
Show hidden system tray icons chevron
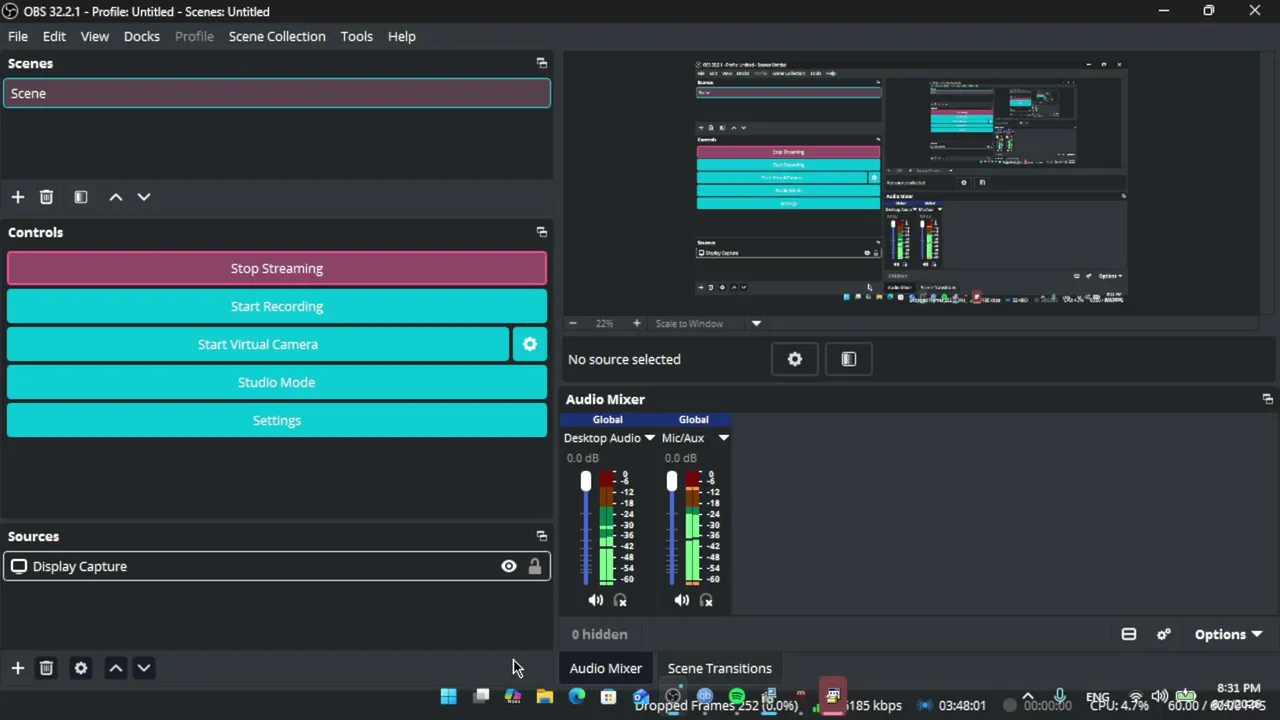tap(1028, 696)
